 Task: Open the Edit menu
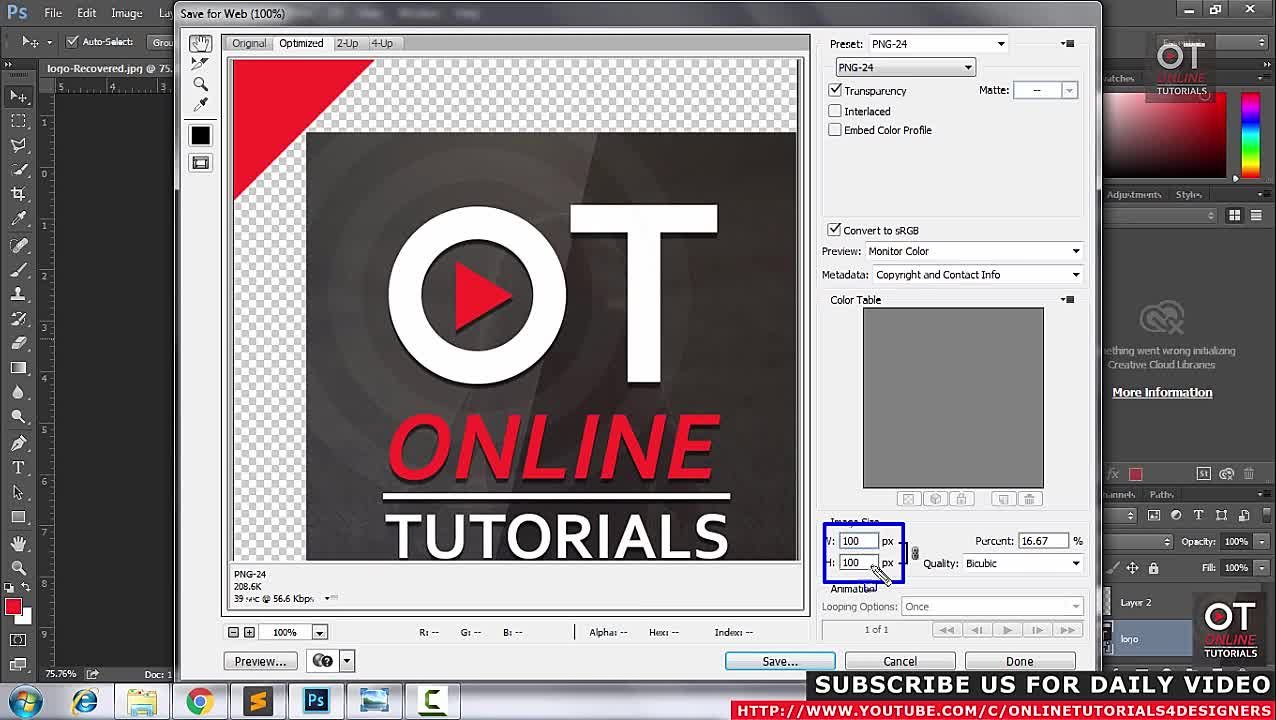pos(86,13)
